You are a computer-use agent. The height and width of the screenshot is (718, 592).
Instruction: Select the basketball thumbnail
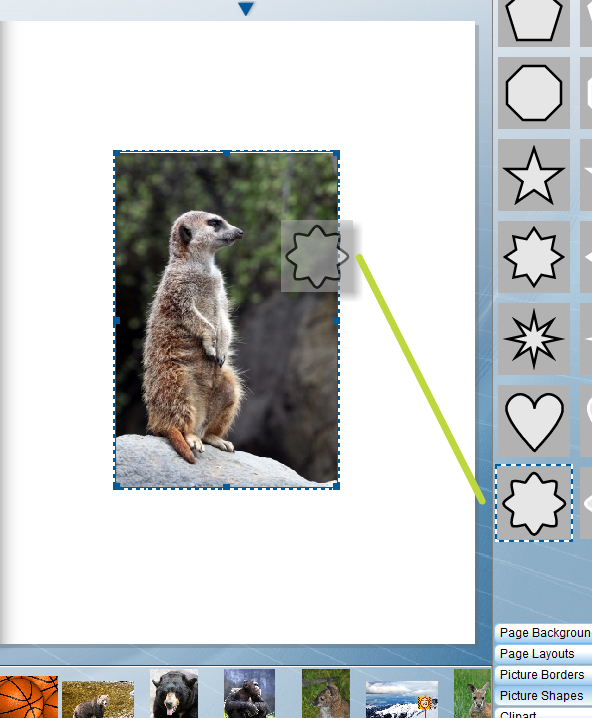coord(28,697)
